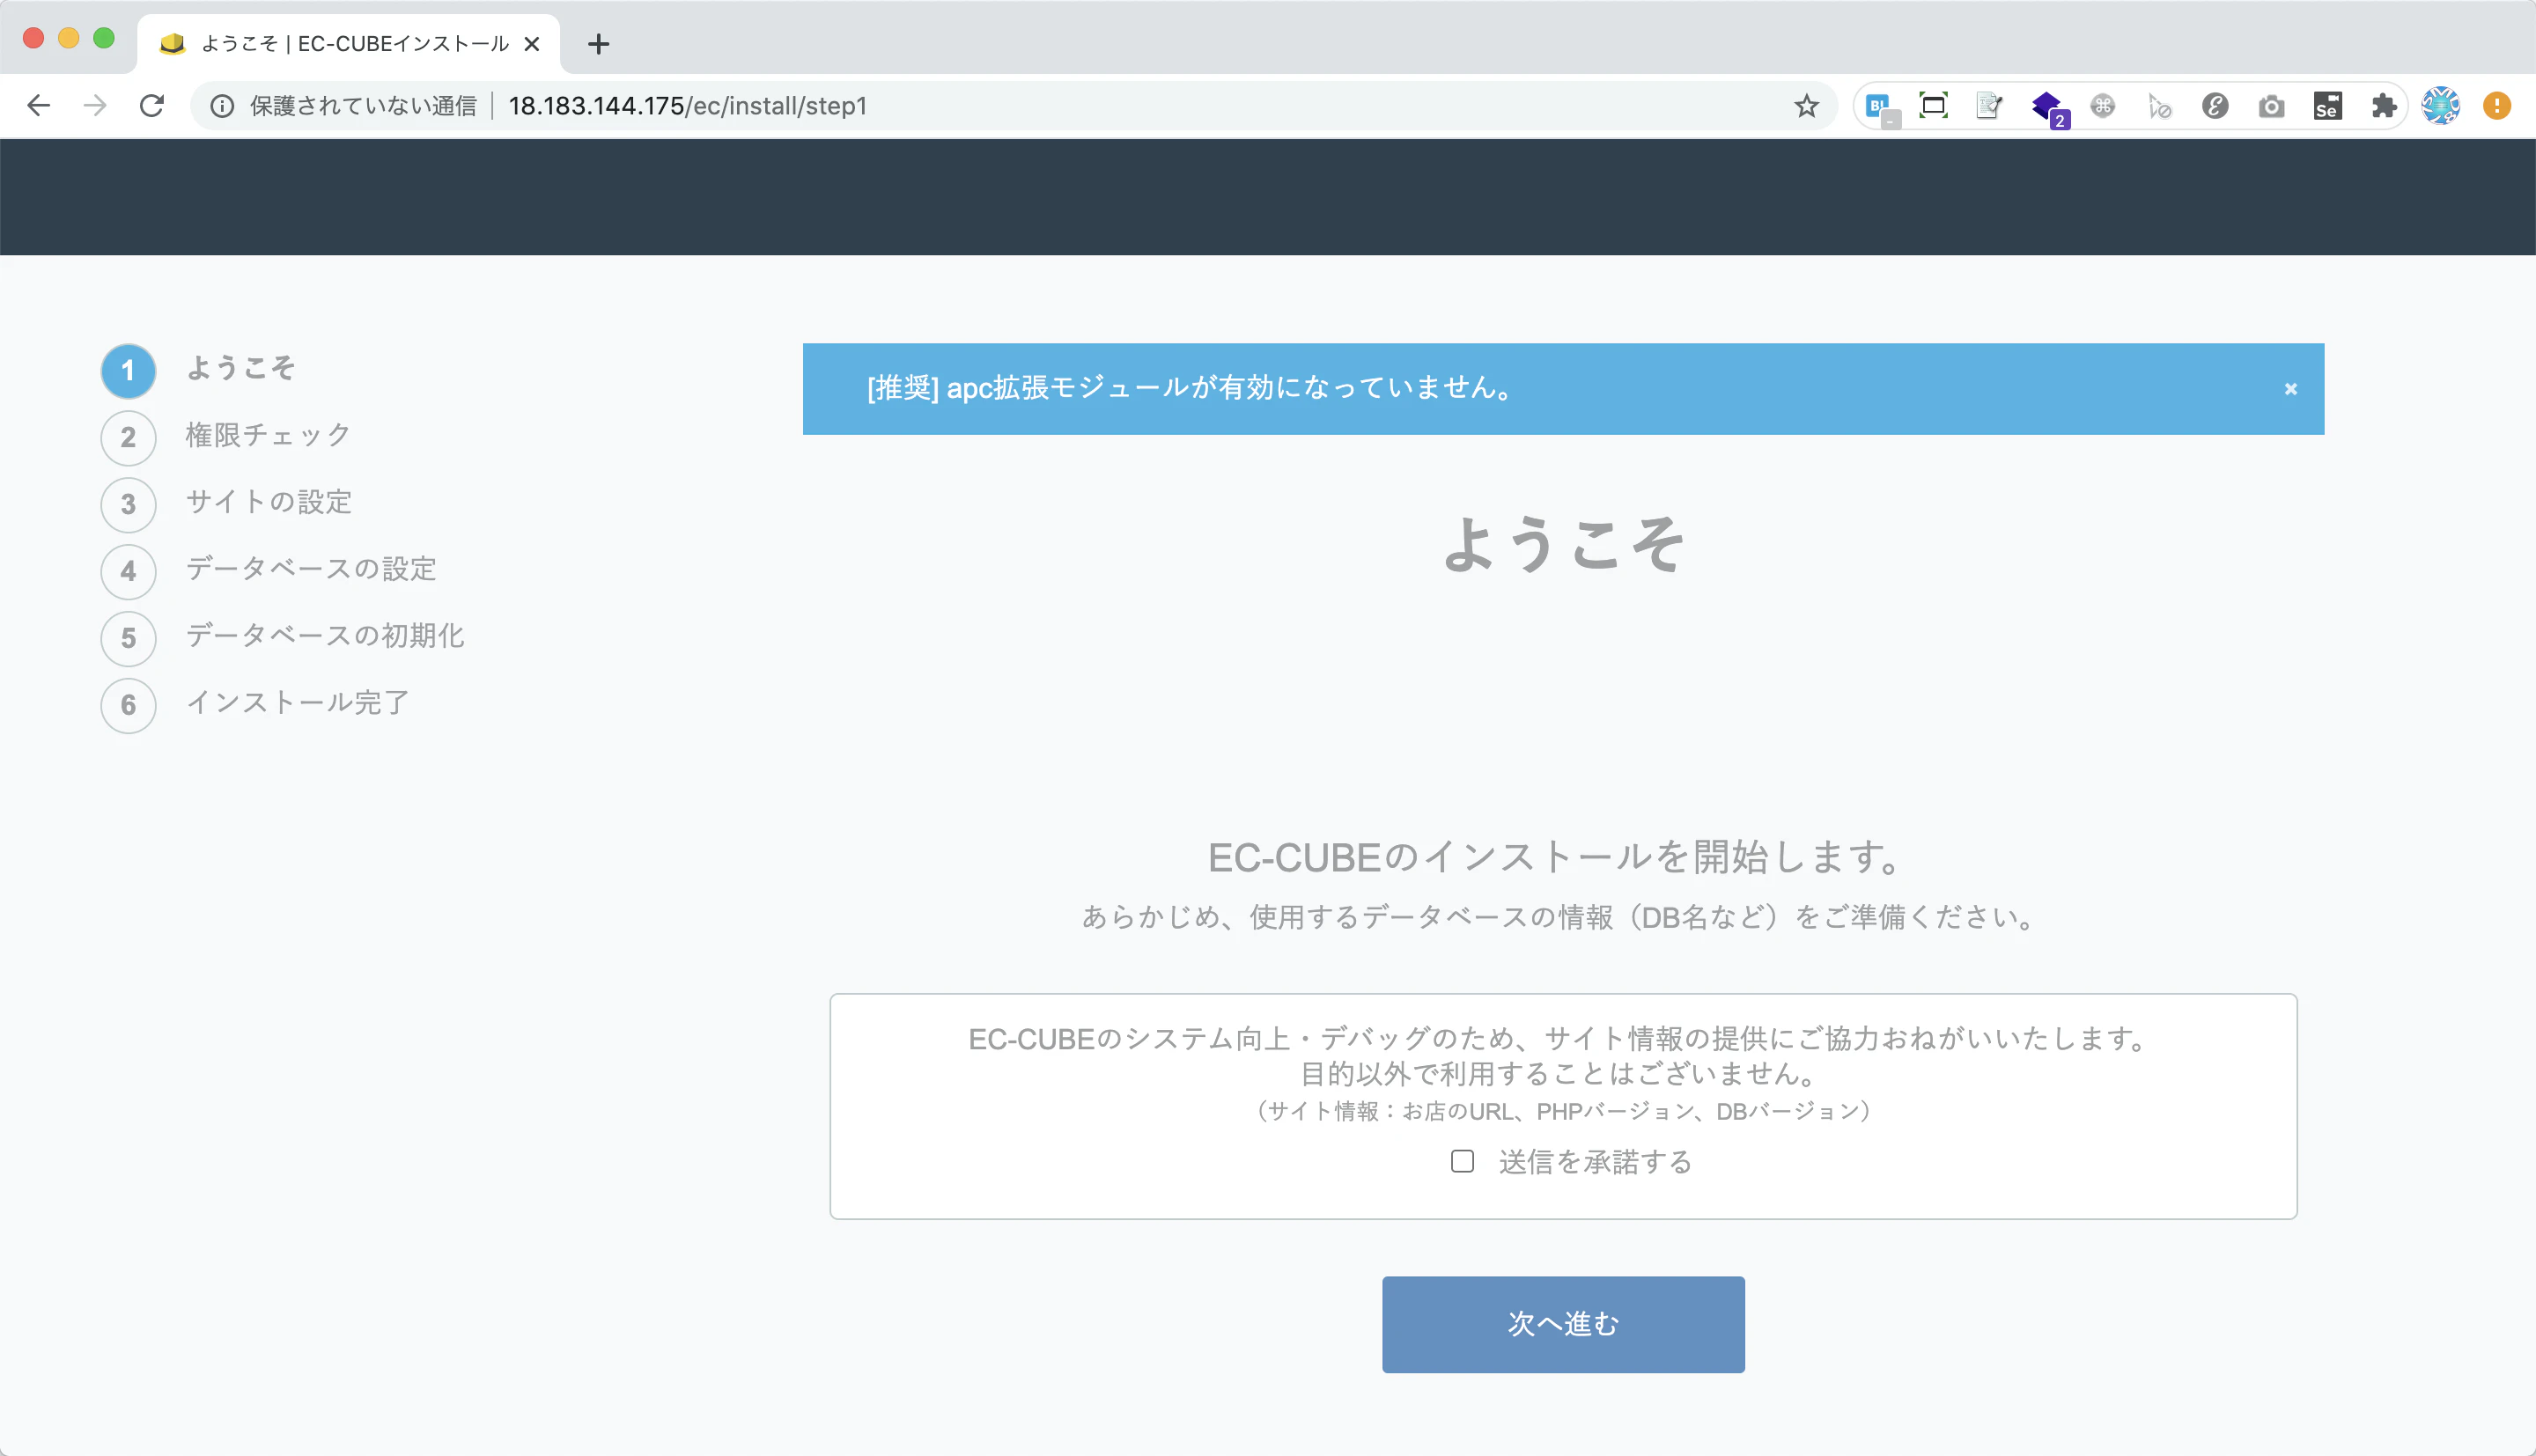Open the orange alert update icon
2536x1456 pixels.
click(x=2497, y=106)
